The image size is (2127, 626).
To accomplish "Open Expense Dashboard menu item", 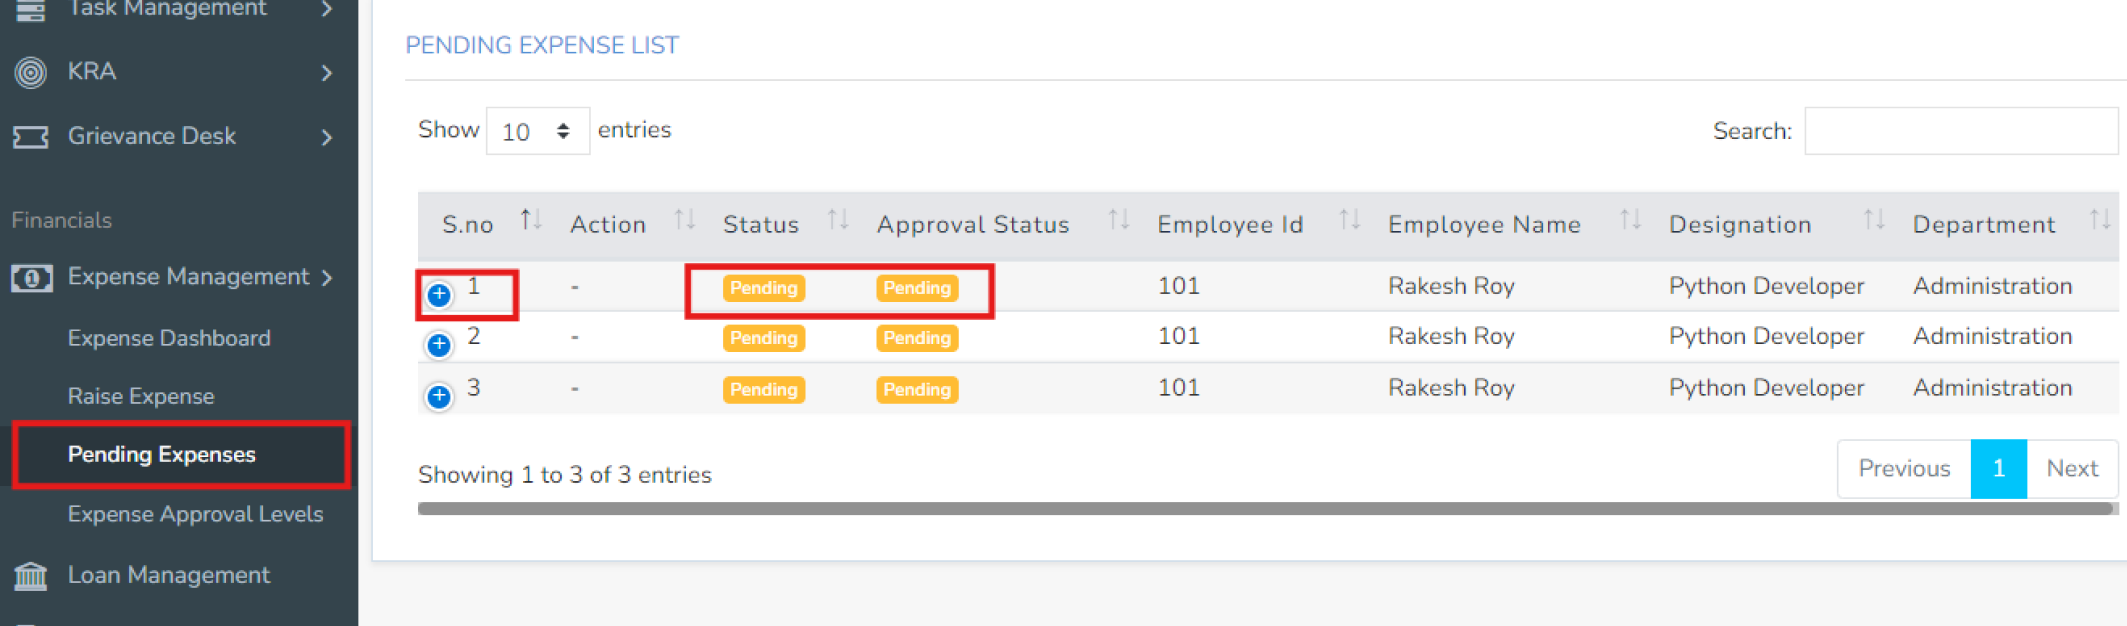I will (169, 338).
